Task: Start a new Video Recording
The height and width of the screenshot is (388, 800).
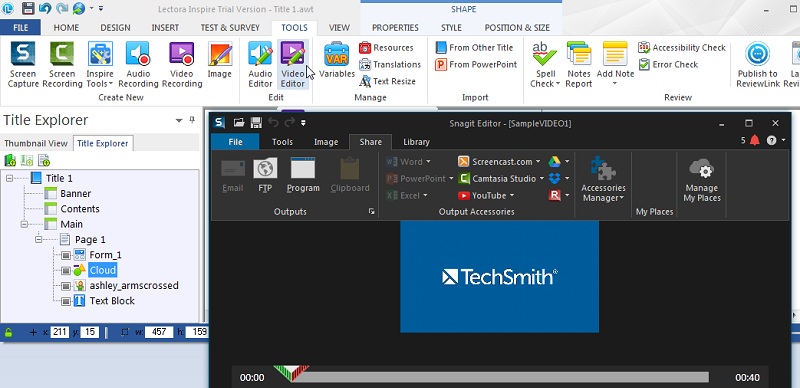Action: 182,64
